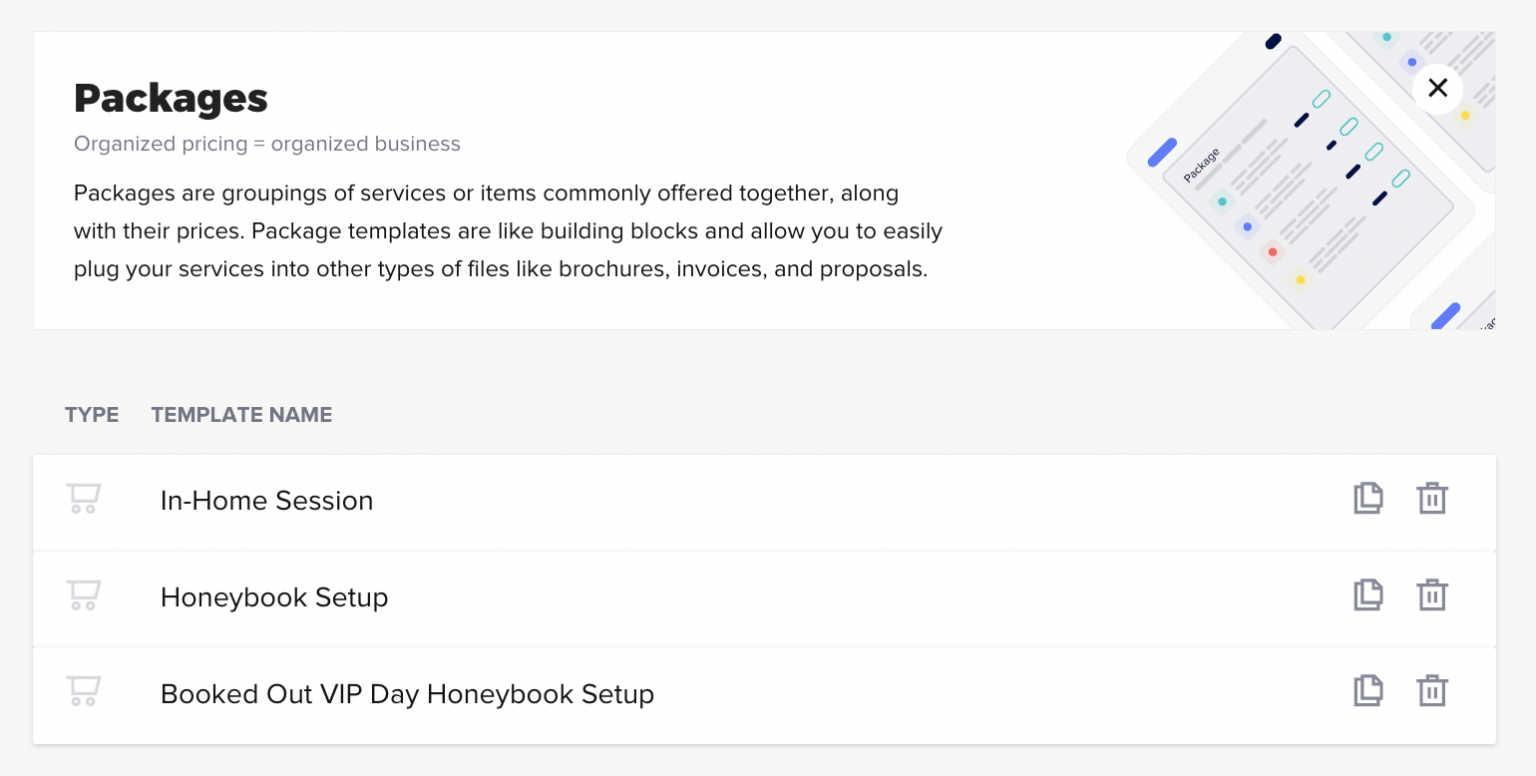Viewport: 1536px width, 776px height.
Task: Click the cart type icon beside Honeybook Setup
Action: pos(84,594)
